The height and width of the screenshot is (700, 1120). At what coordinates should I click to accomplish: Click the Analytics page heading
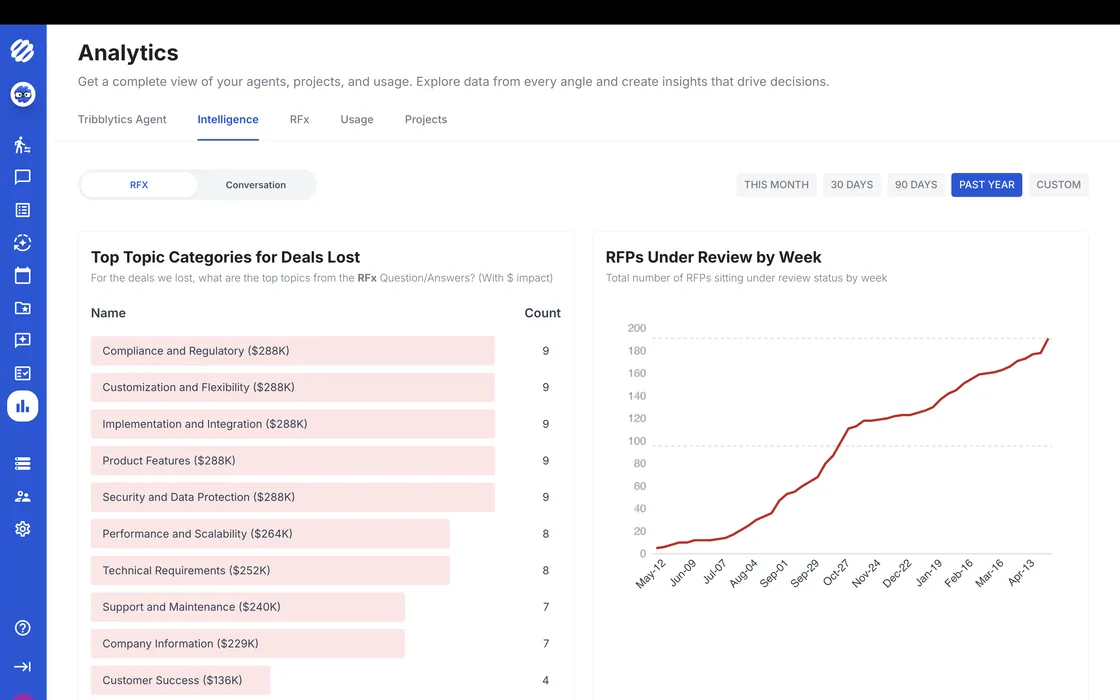pos(128,53)
